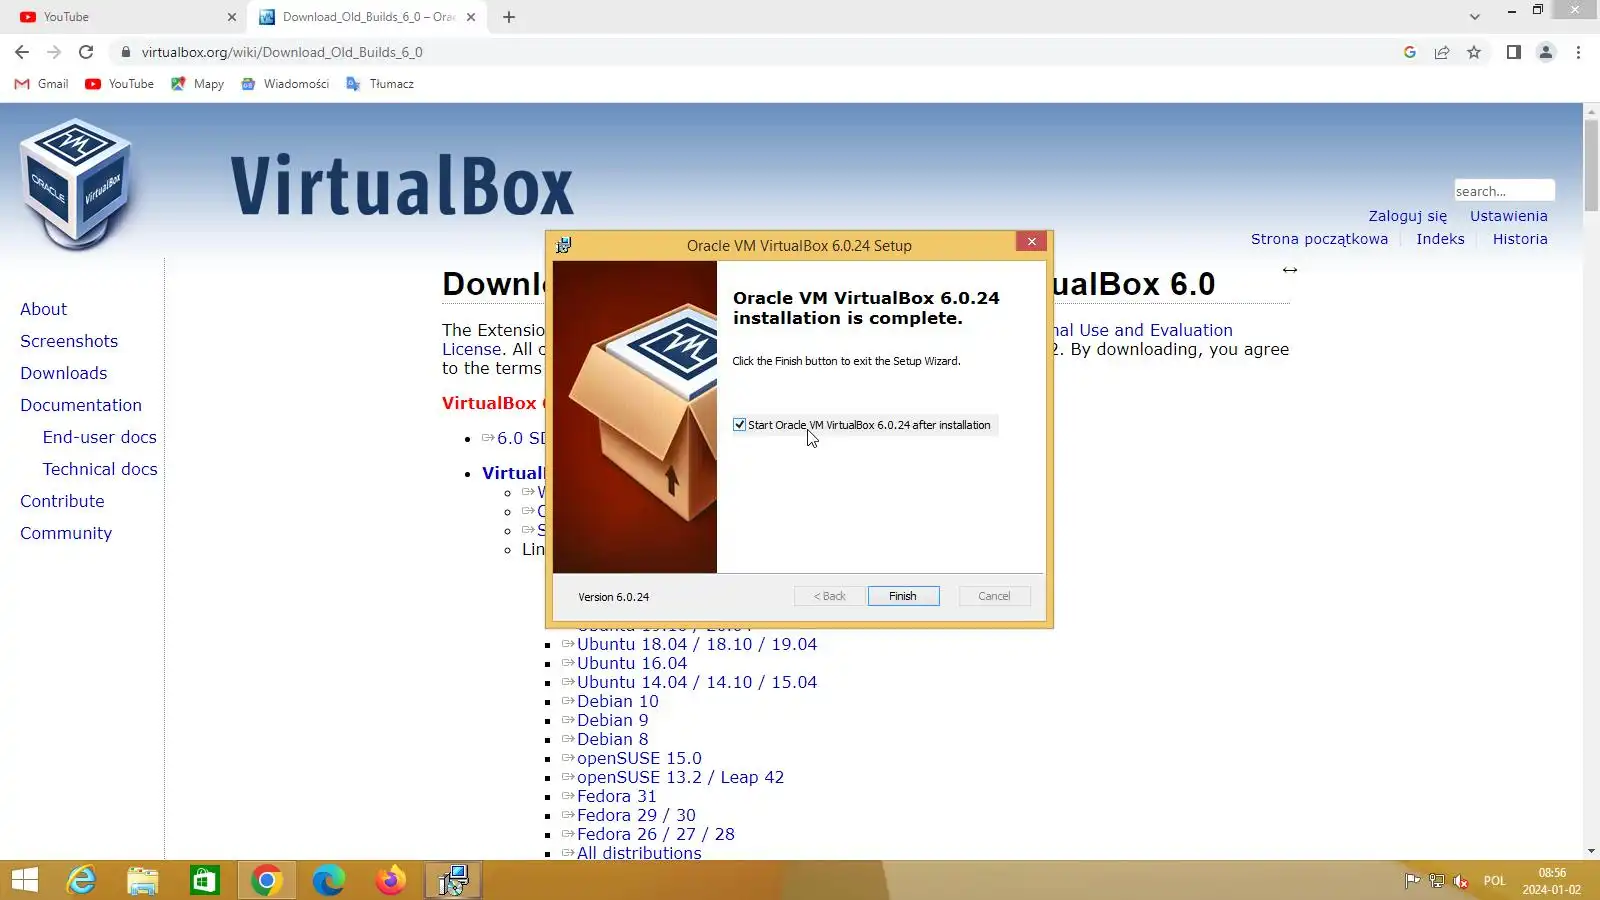Open the openSUSE 15.0 download link
1600x900 pixels.
[x=639, y=759]
